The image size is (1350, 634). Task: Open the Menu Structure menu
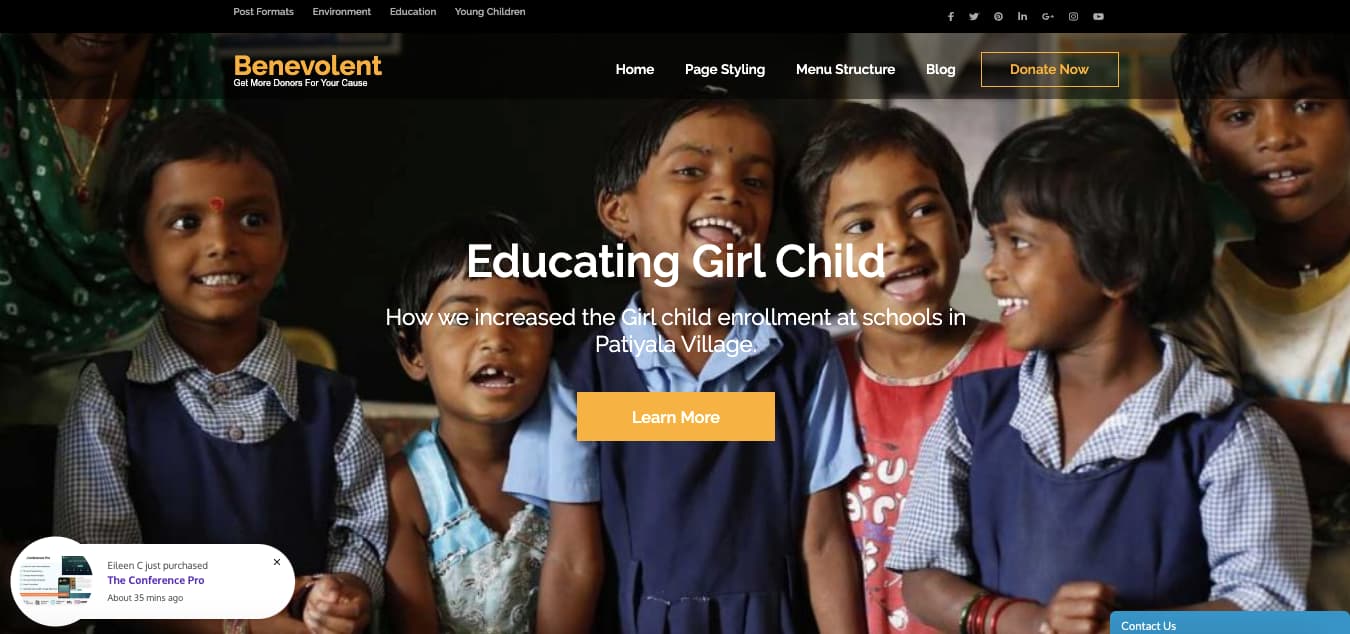[x=845, y=69]
